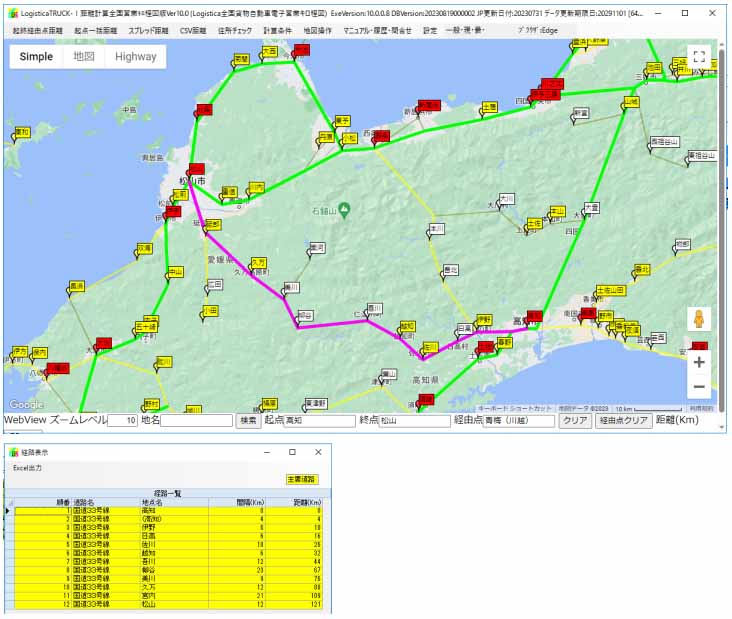
Task: Open the CSV距離 menu
Action: [193, 30]
